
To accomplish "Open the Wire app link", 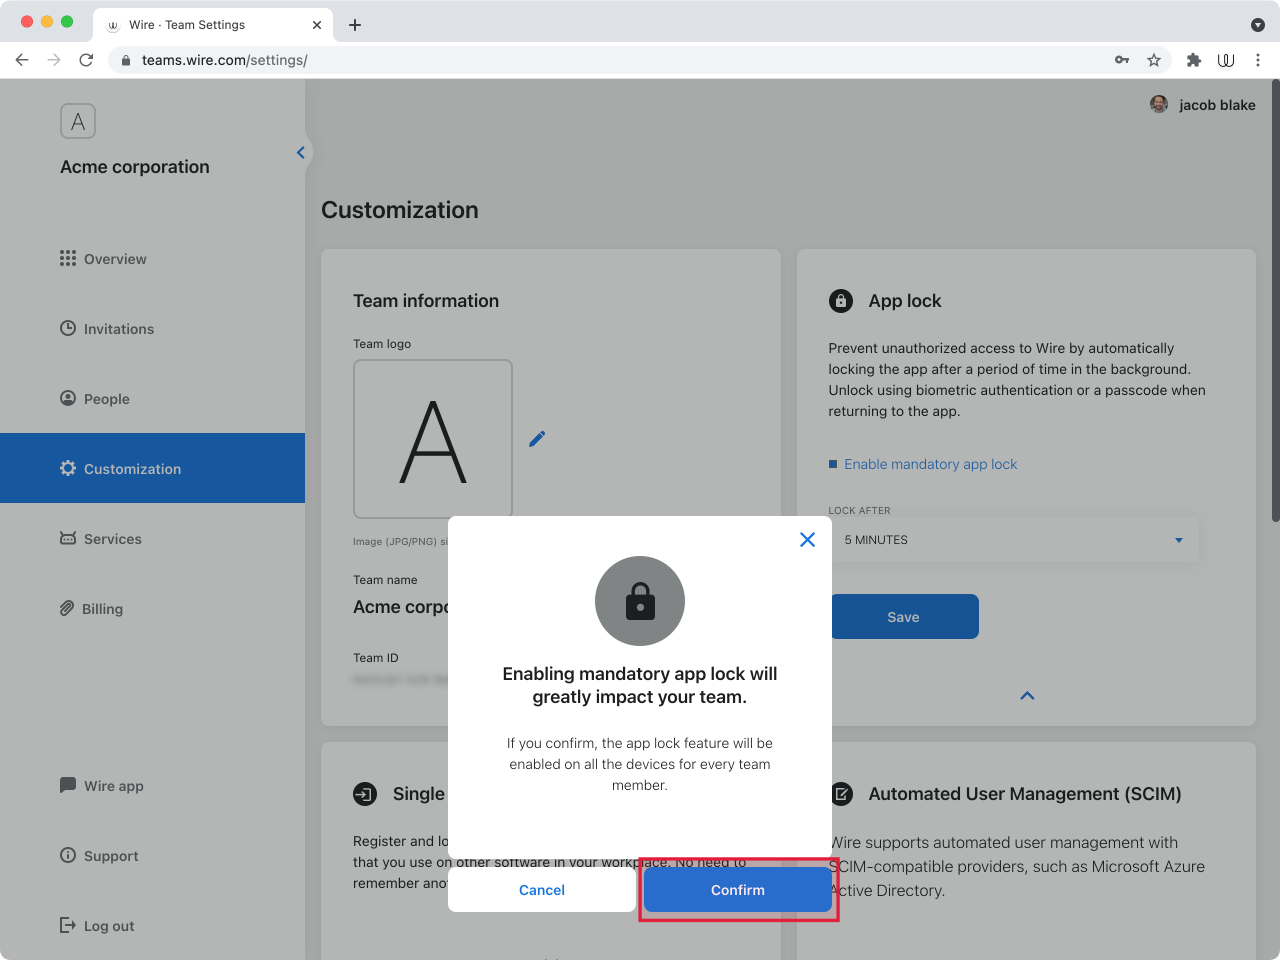I will (114, 786).
